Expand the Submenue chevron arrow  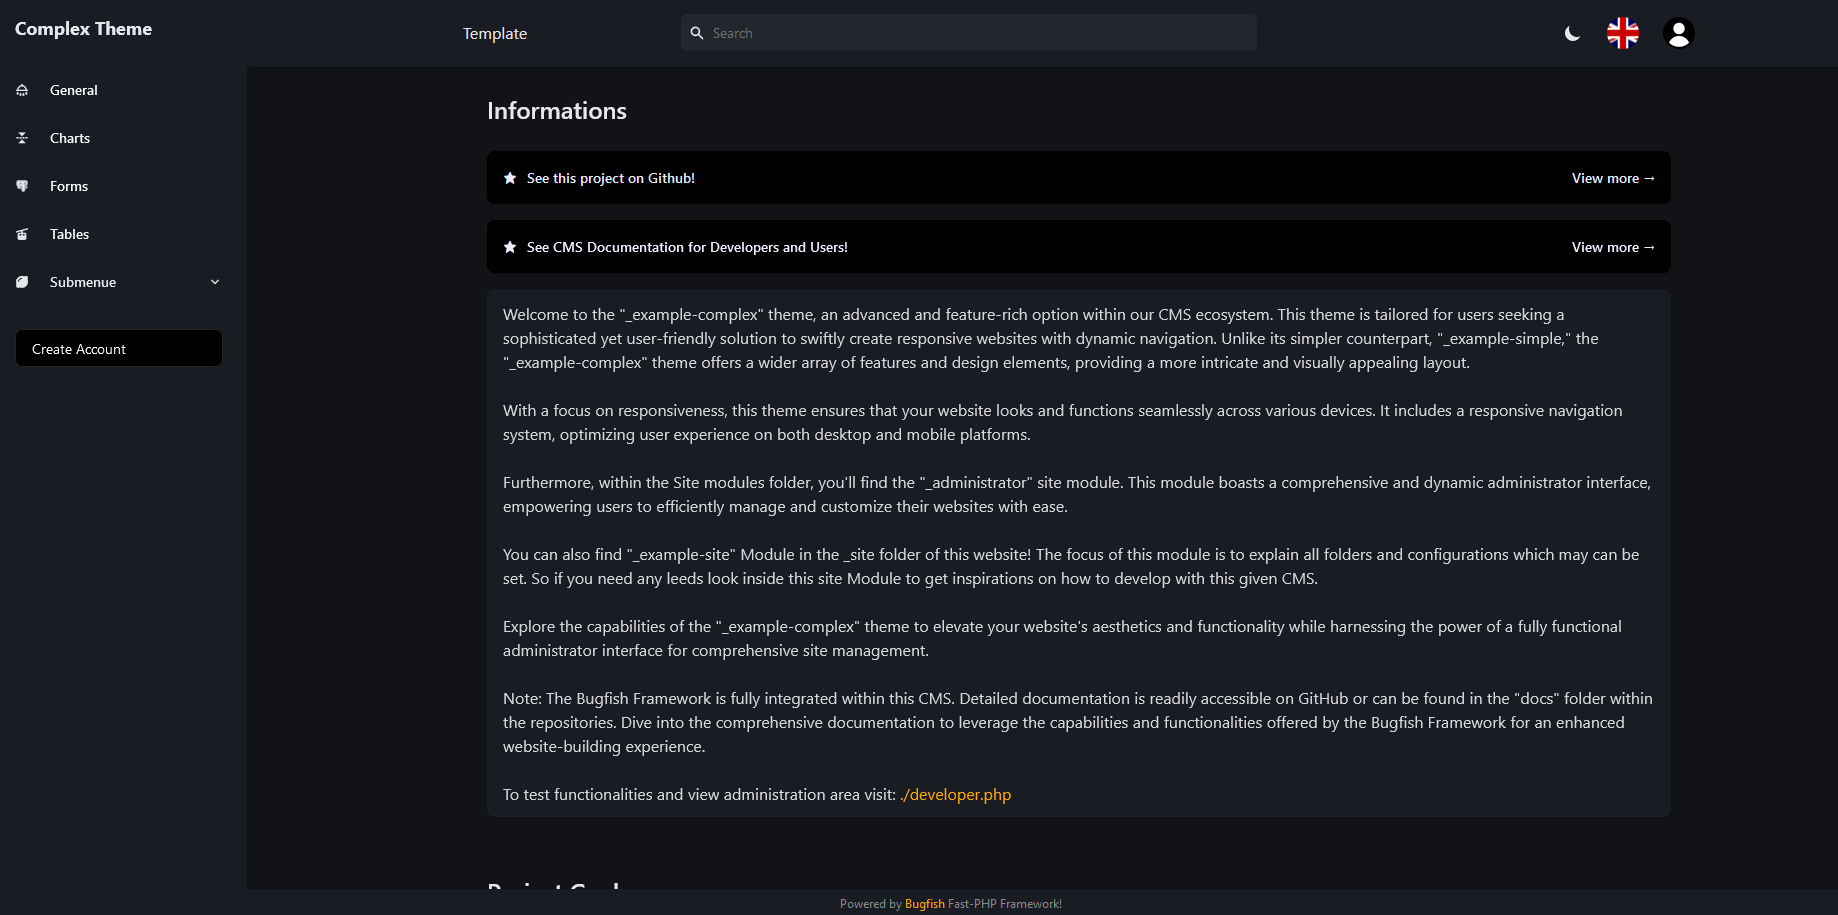[x=215, y=282]
